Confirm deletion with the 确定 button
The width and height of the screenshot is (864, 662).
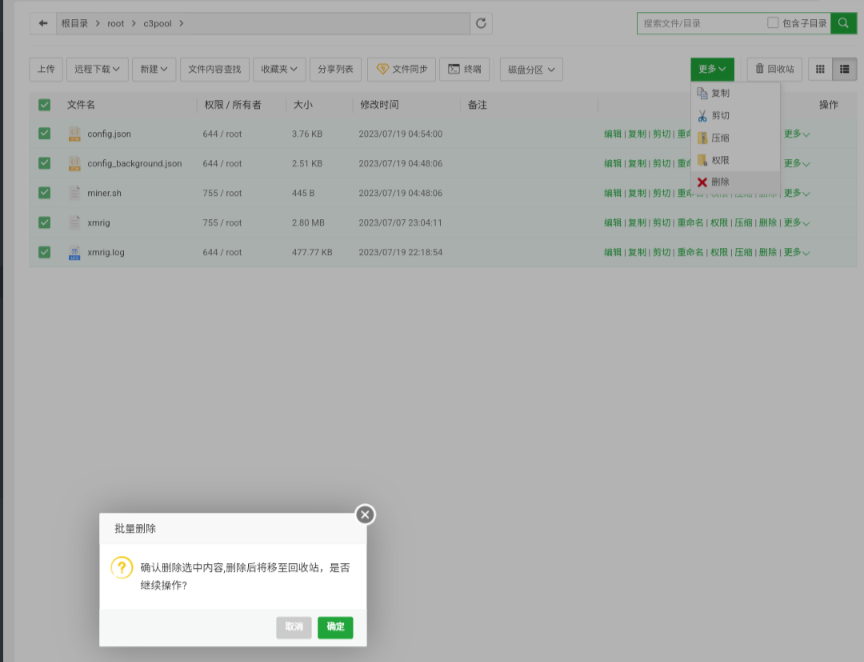335,627
